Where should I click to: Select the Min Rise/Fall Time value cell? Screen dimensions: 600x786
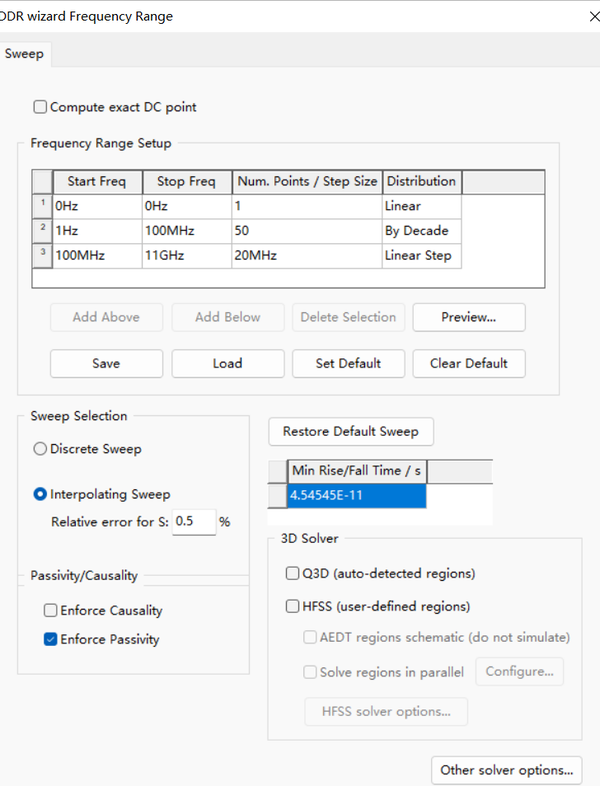click(x=356, y=495)
